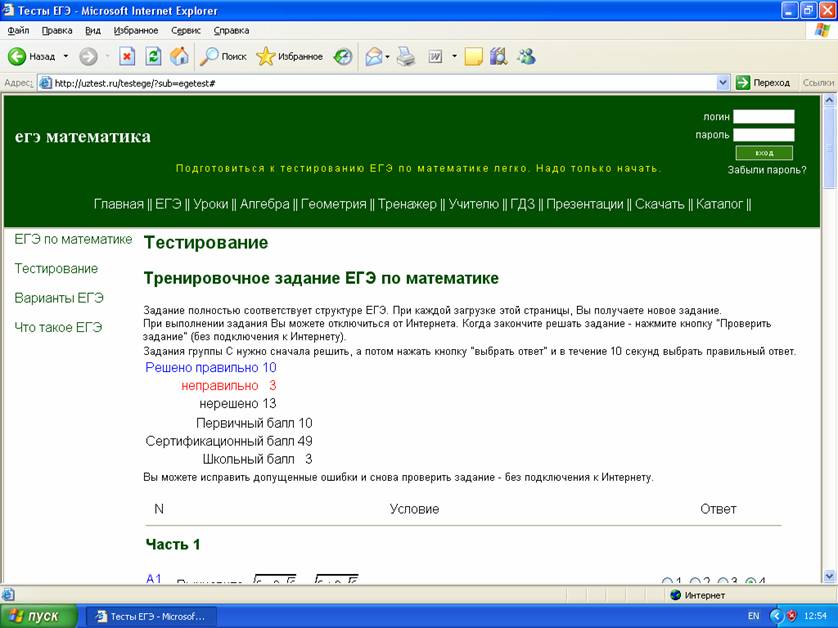The height and width of the screenshot is (628, 838).
Task: Open the Главная navigation link
Action: point(119,204)
